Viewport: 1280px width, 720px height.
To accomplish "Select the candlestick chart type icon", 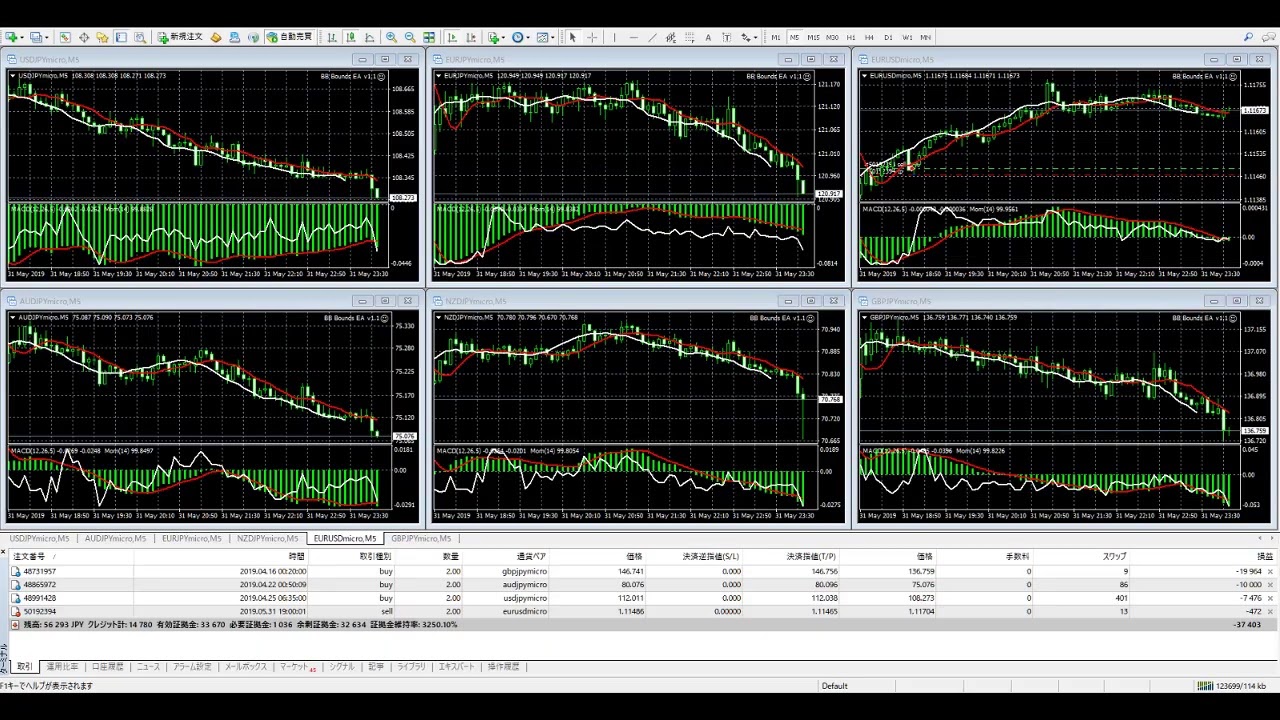I will [x=351, y=37].
